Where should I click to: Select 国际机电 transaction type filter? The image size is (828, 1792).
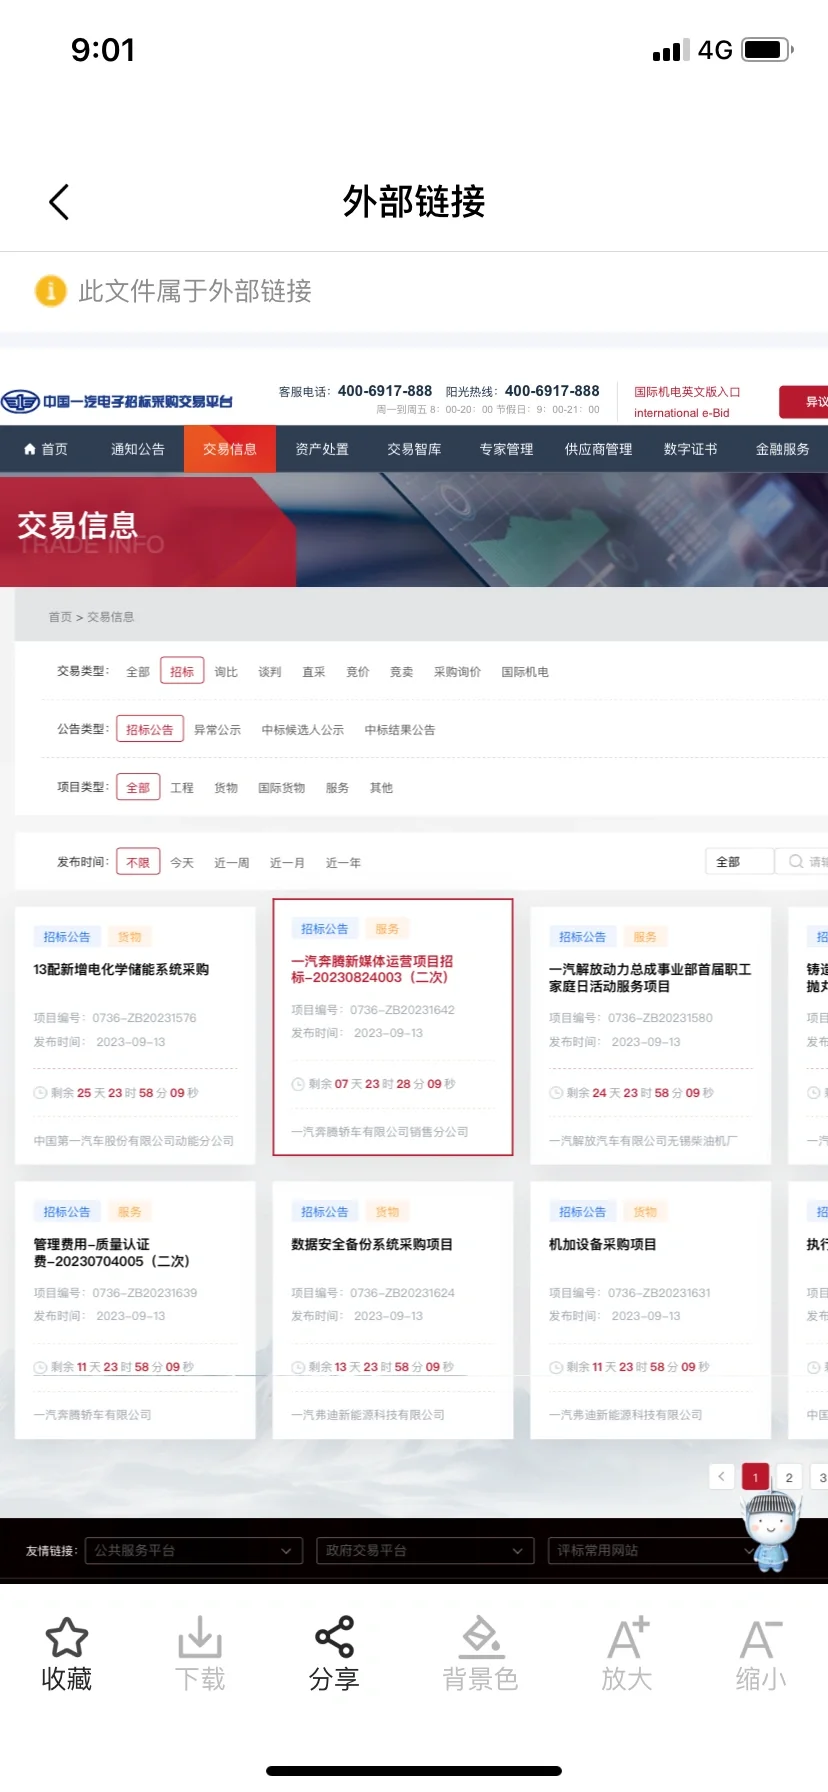point(525,672)
